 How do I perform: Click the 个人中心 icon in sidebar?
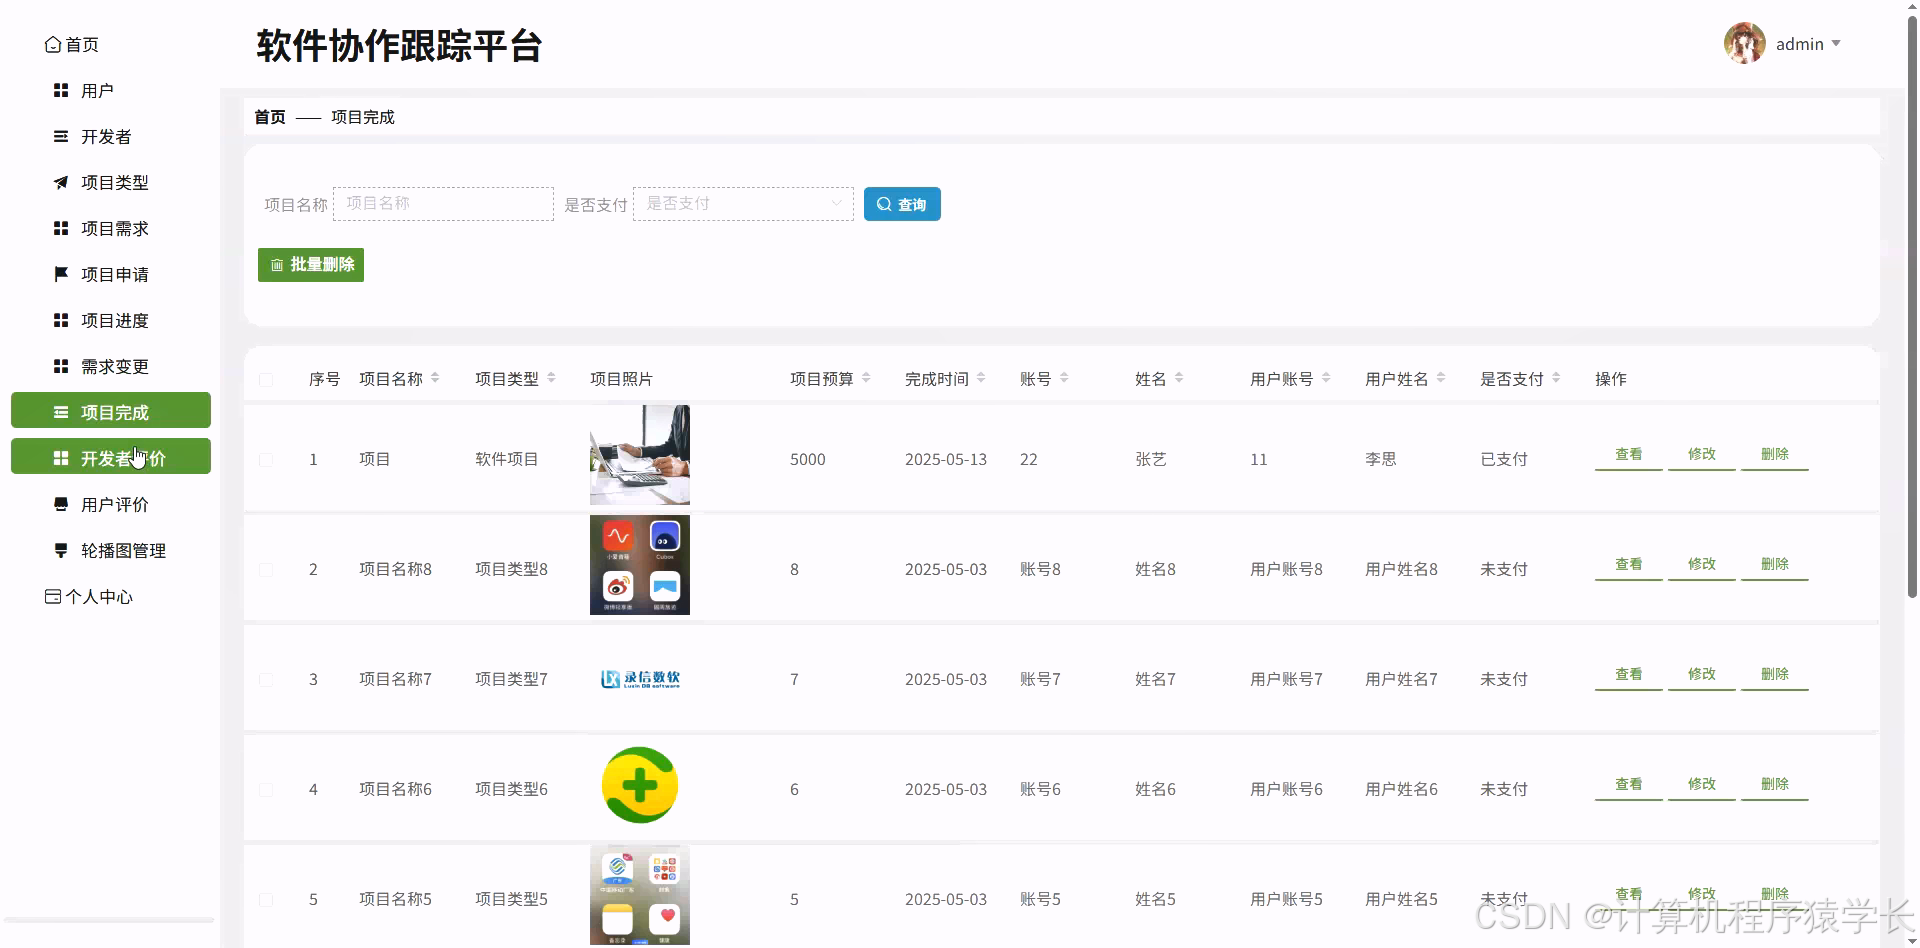coord(52,596)
